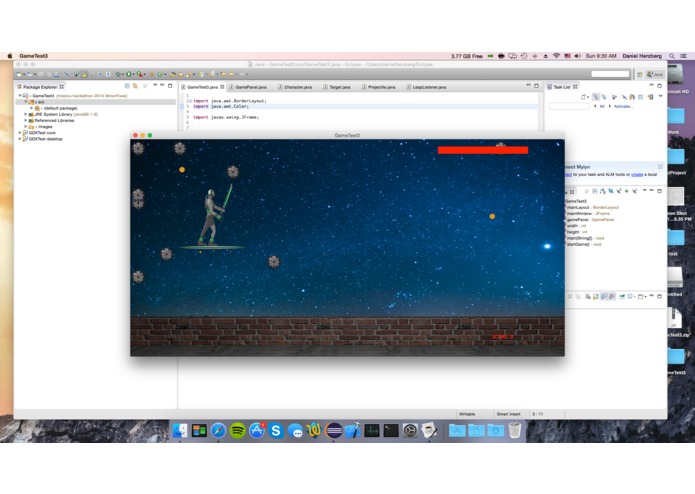Click the Activate... link in Task List
695x494 pixels.
click(623, 106)
